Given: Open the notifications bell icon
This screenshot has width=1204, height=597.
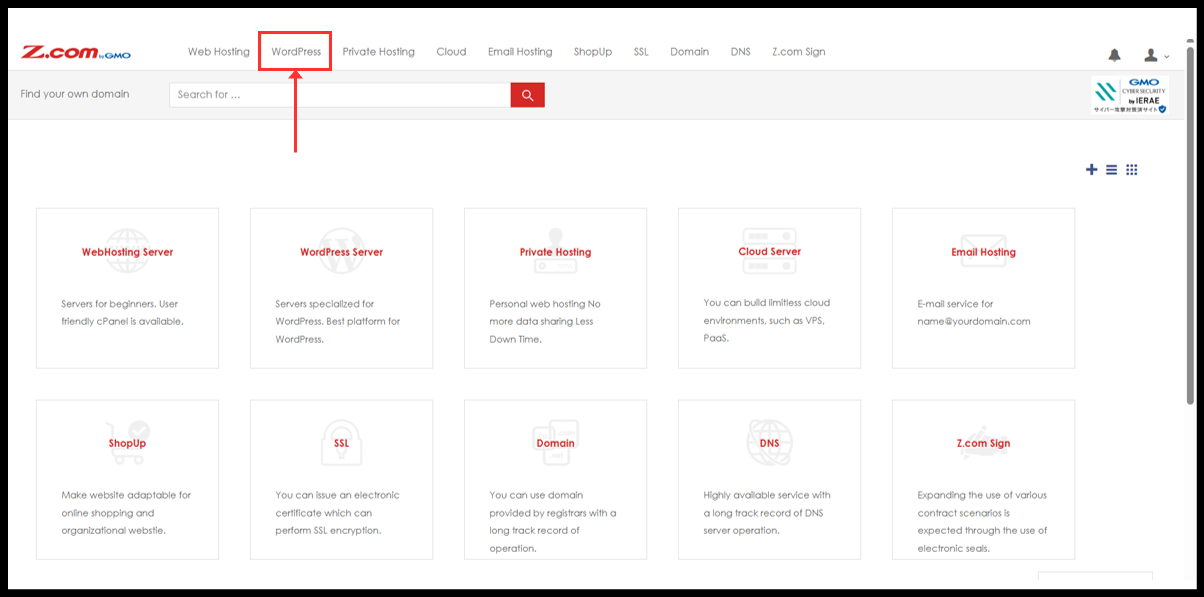Looking at the screenshot, I should [x=1115, y=55].
